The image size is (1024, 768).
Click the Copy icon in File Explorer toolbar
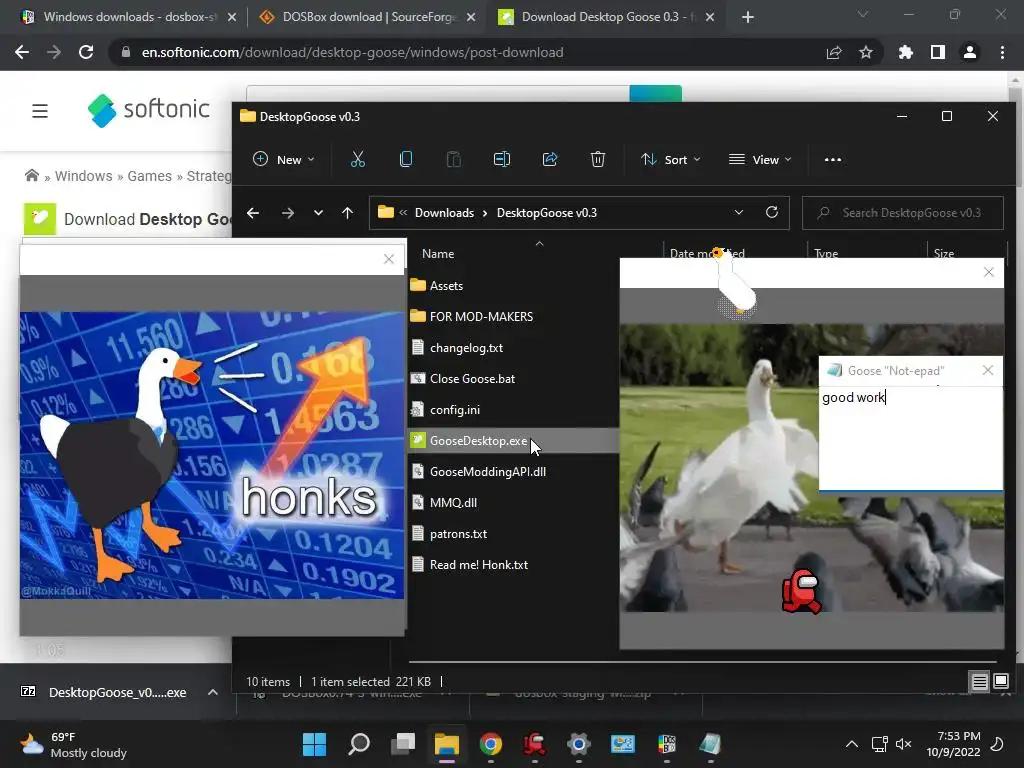406,159
